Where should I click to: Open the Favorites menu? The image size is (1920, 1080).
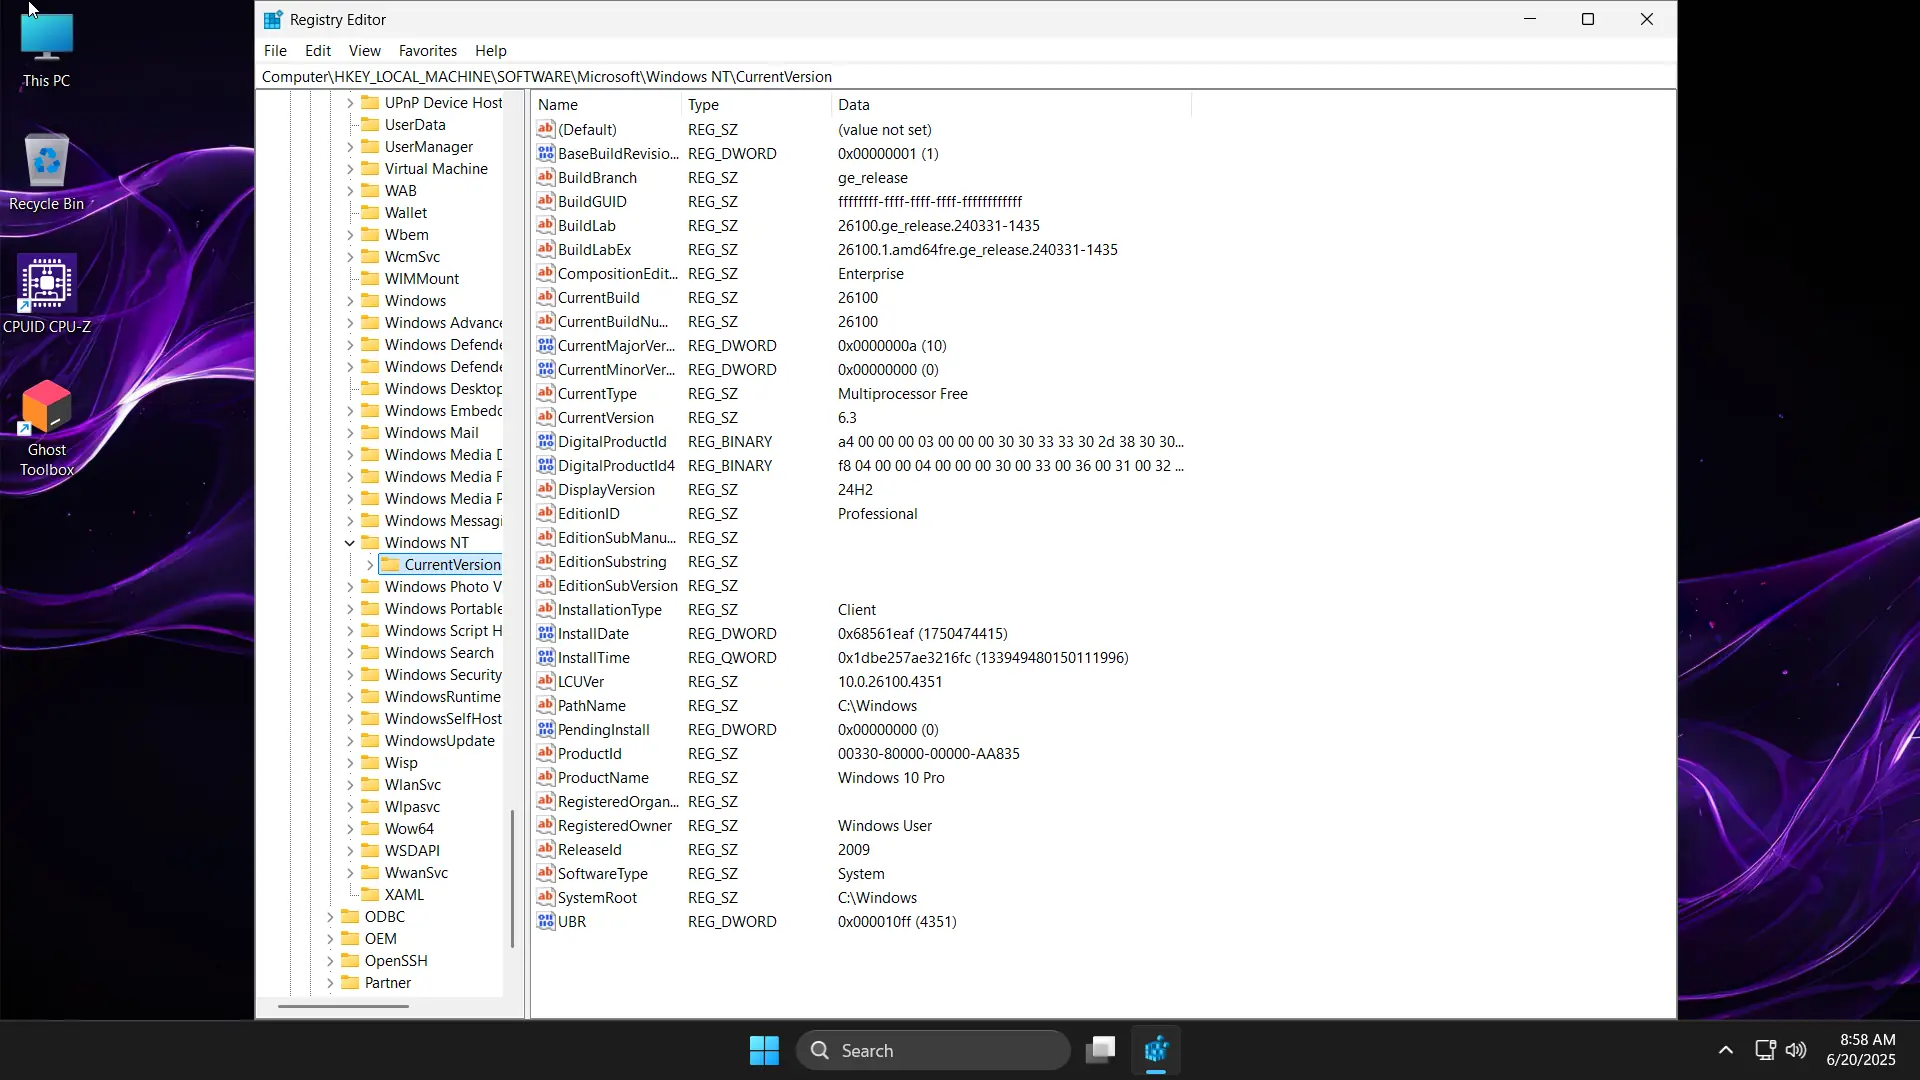pyautogui.click(x=427, y=51)
